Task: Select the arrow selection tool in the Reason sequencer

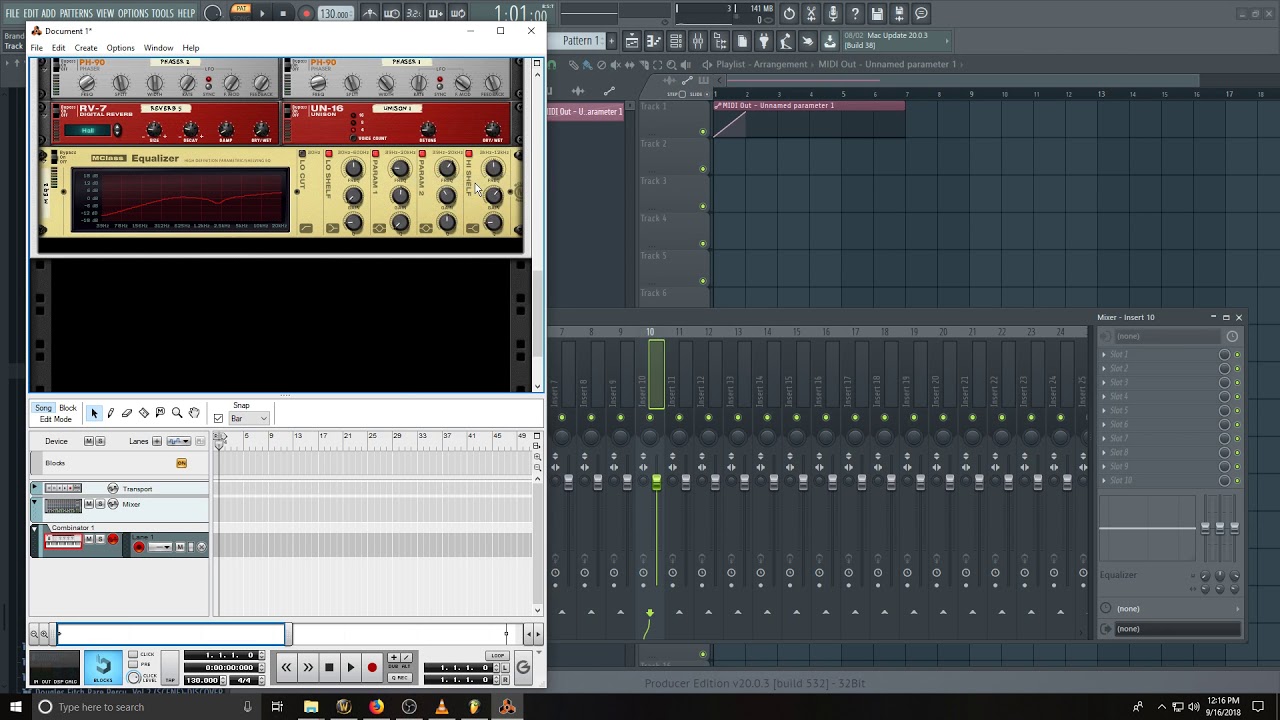Action: pyautogui.click(x=94, y=413)
